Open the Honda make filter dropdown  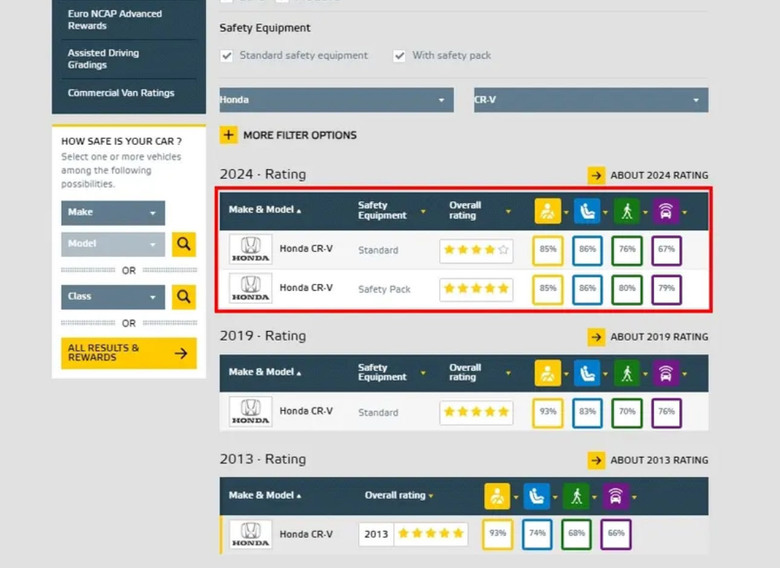click(x=337, y=100)
